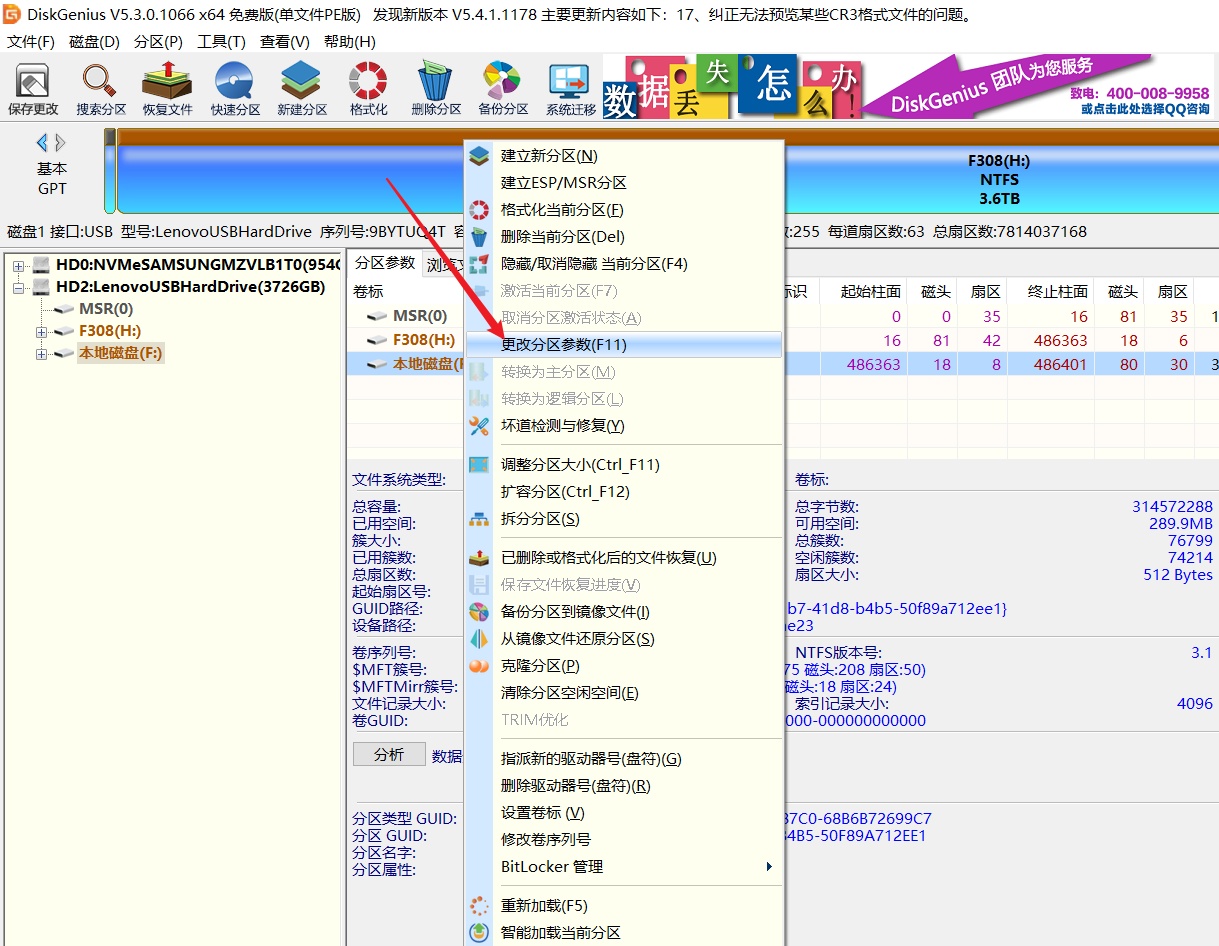Viewport: 1219px width, 946px height.
Task: Select F308(H:) partition in the disk tree
Action: [110, 331]
